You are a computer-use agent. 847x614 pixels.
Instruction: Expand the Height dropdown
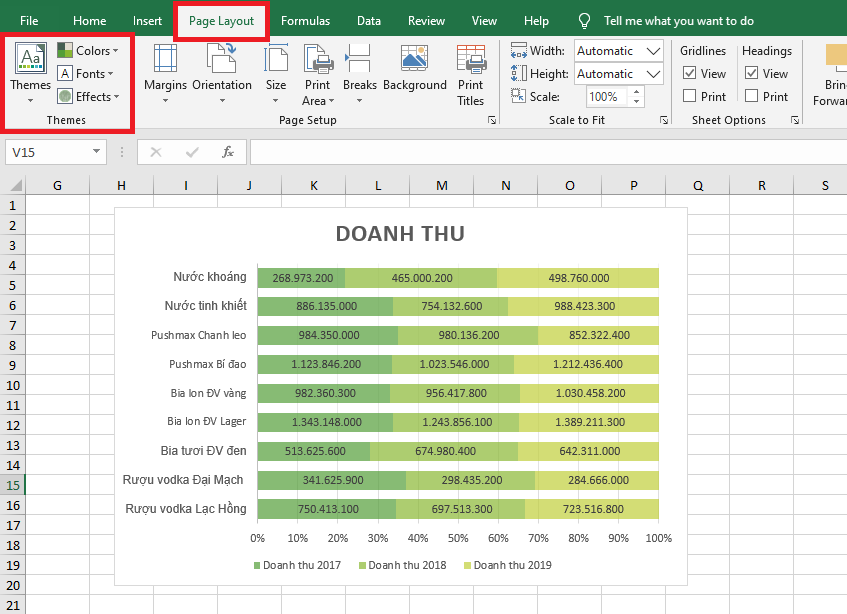[654, 74]
